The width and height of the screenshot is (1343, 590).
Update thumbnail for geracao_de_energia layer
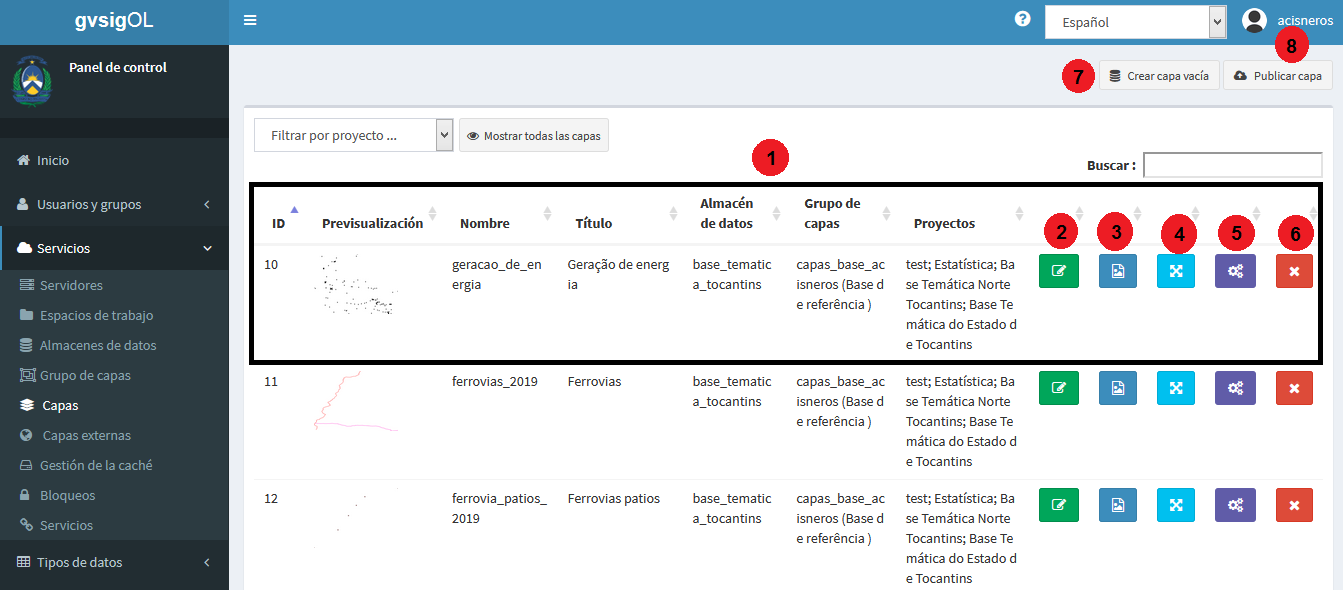[1118, 271]
